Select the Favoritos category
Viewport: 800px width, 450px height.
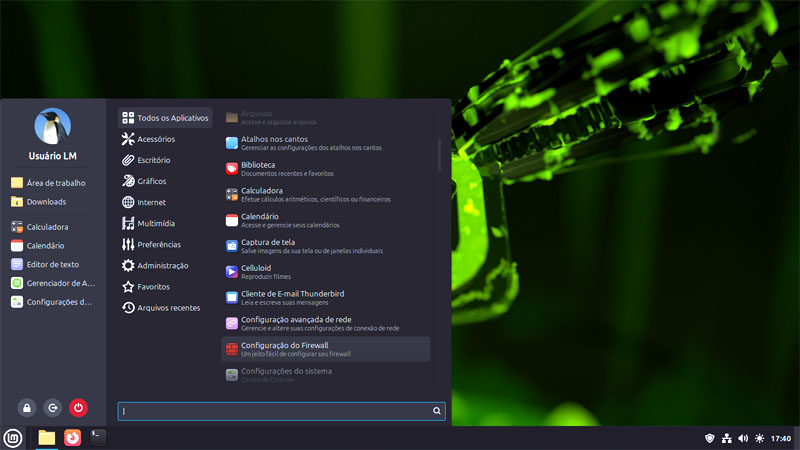point(165,287)
